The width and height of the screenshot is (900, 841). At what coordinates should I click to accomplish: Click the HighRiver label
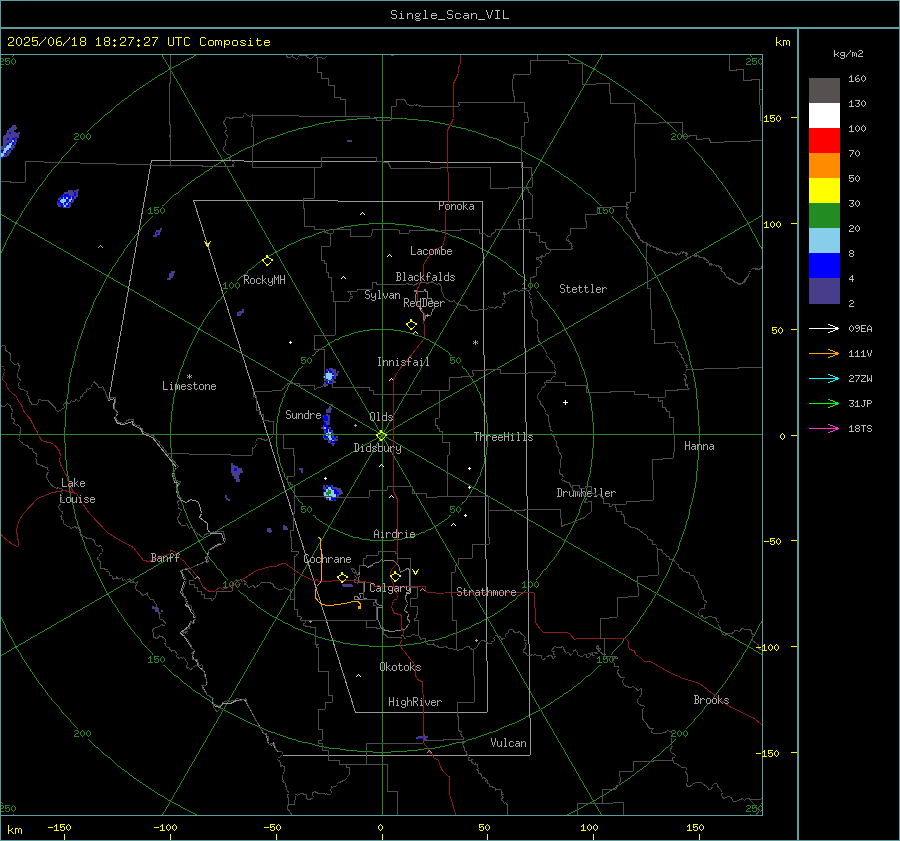pos(415,702)
